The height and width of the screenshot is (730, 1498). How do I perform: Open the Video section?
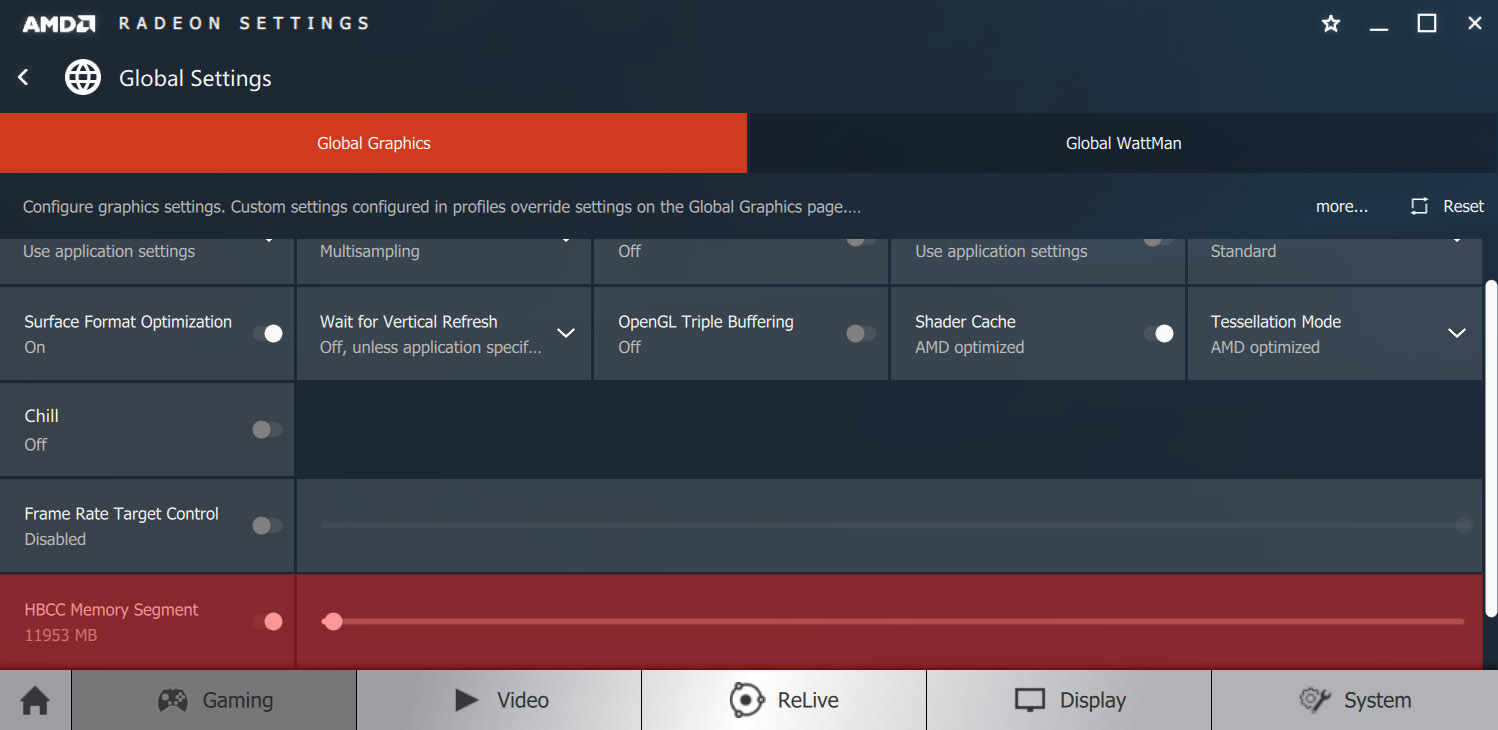[x=499, y=700]
